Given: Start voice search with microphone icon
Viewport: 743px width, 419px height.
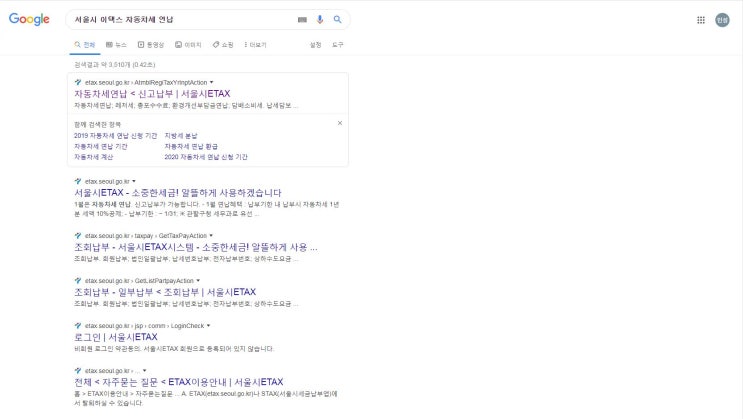Looking at the screenshot, I should point(320,19).
